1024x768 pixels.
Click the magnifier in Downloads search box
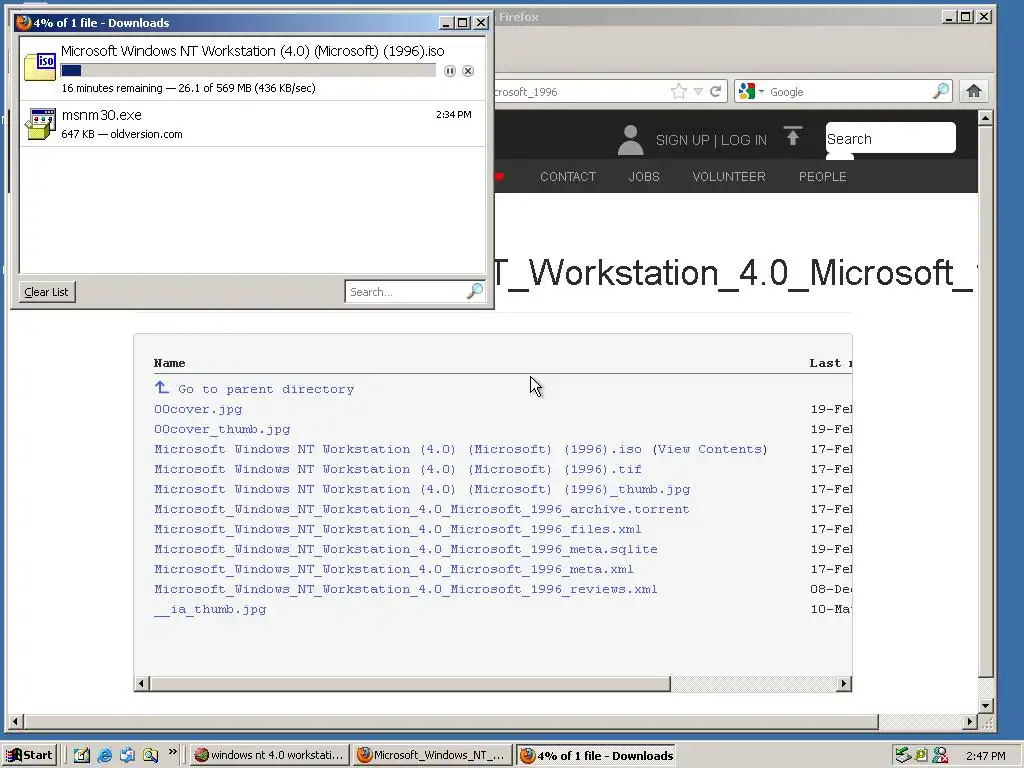pyautogui.click(x=475, y=291)
